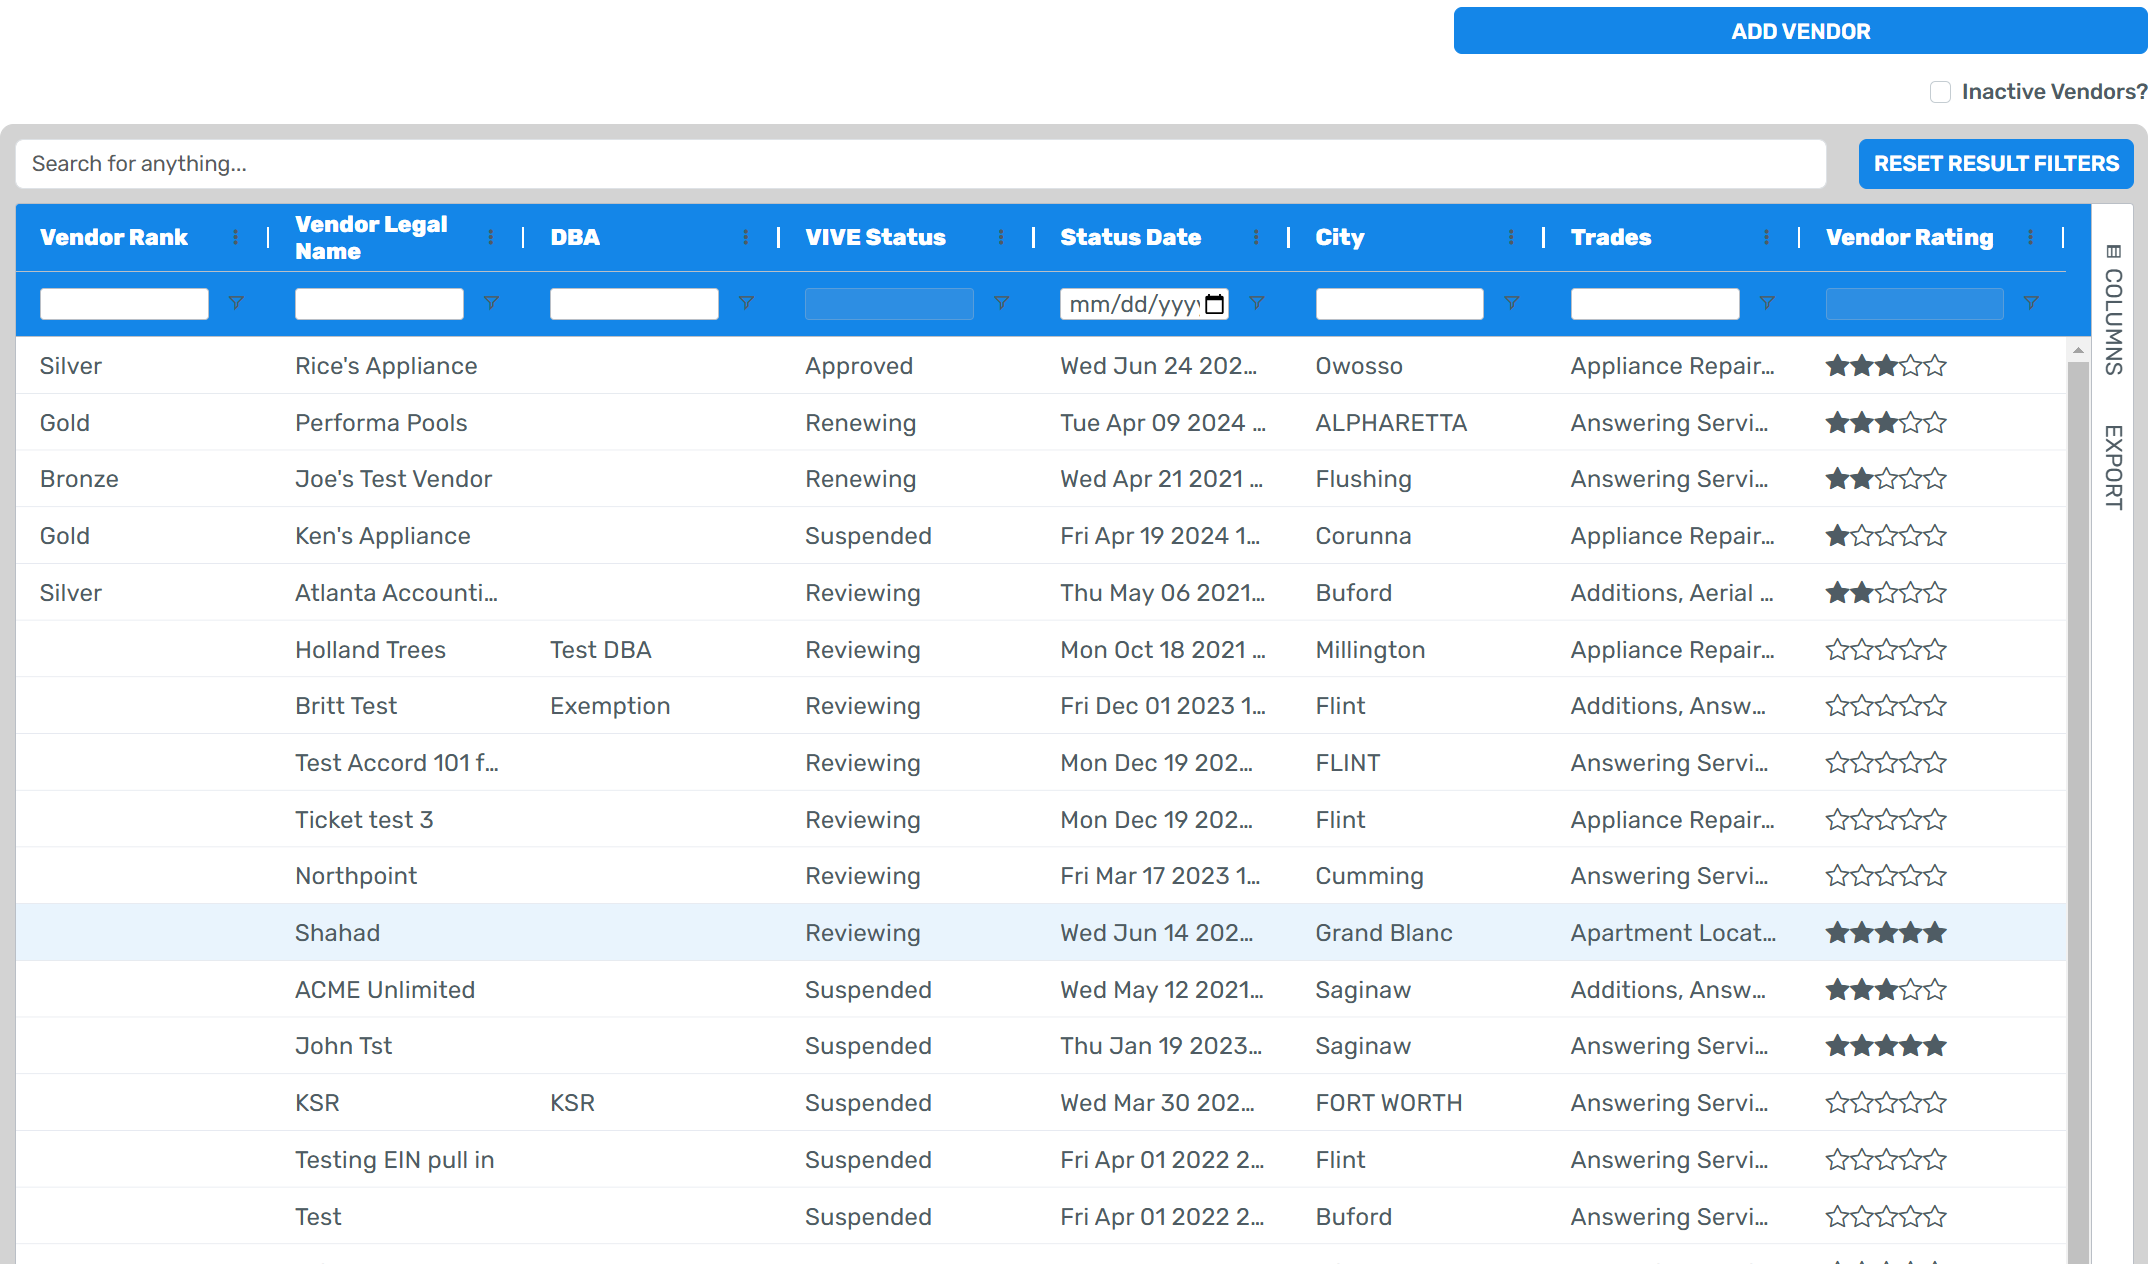Focus the Search for anything field
Screen dimensions: 2149x1264
tap(921, 164)
